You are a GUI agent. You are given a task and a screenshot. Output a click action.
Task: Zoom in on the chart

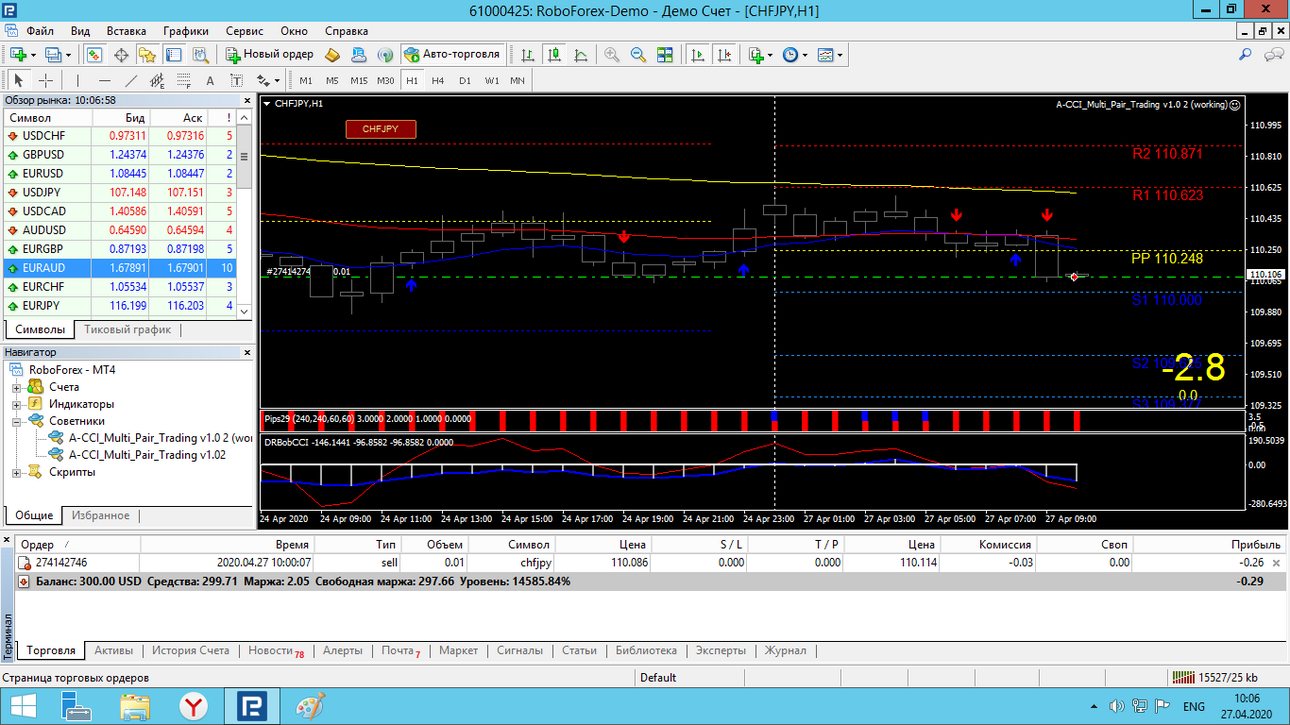(x=612, y=54)
